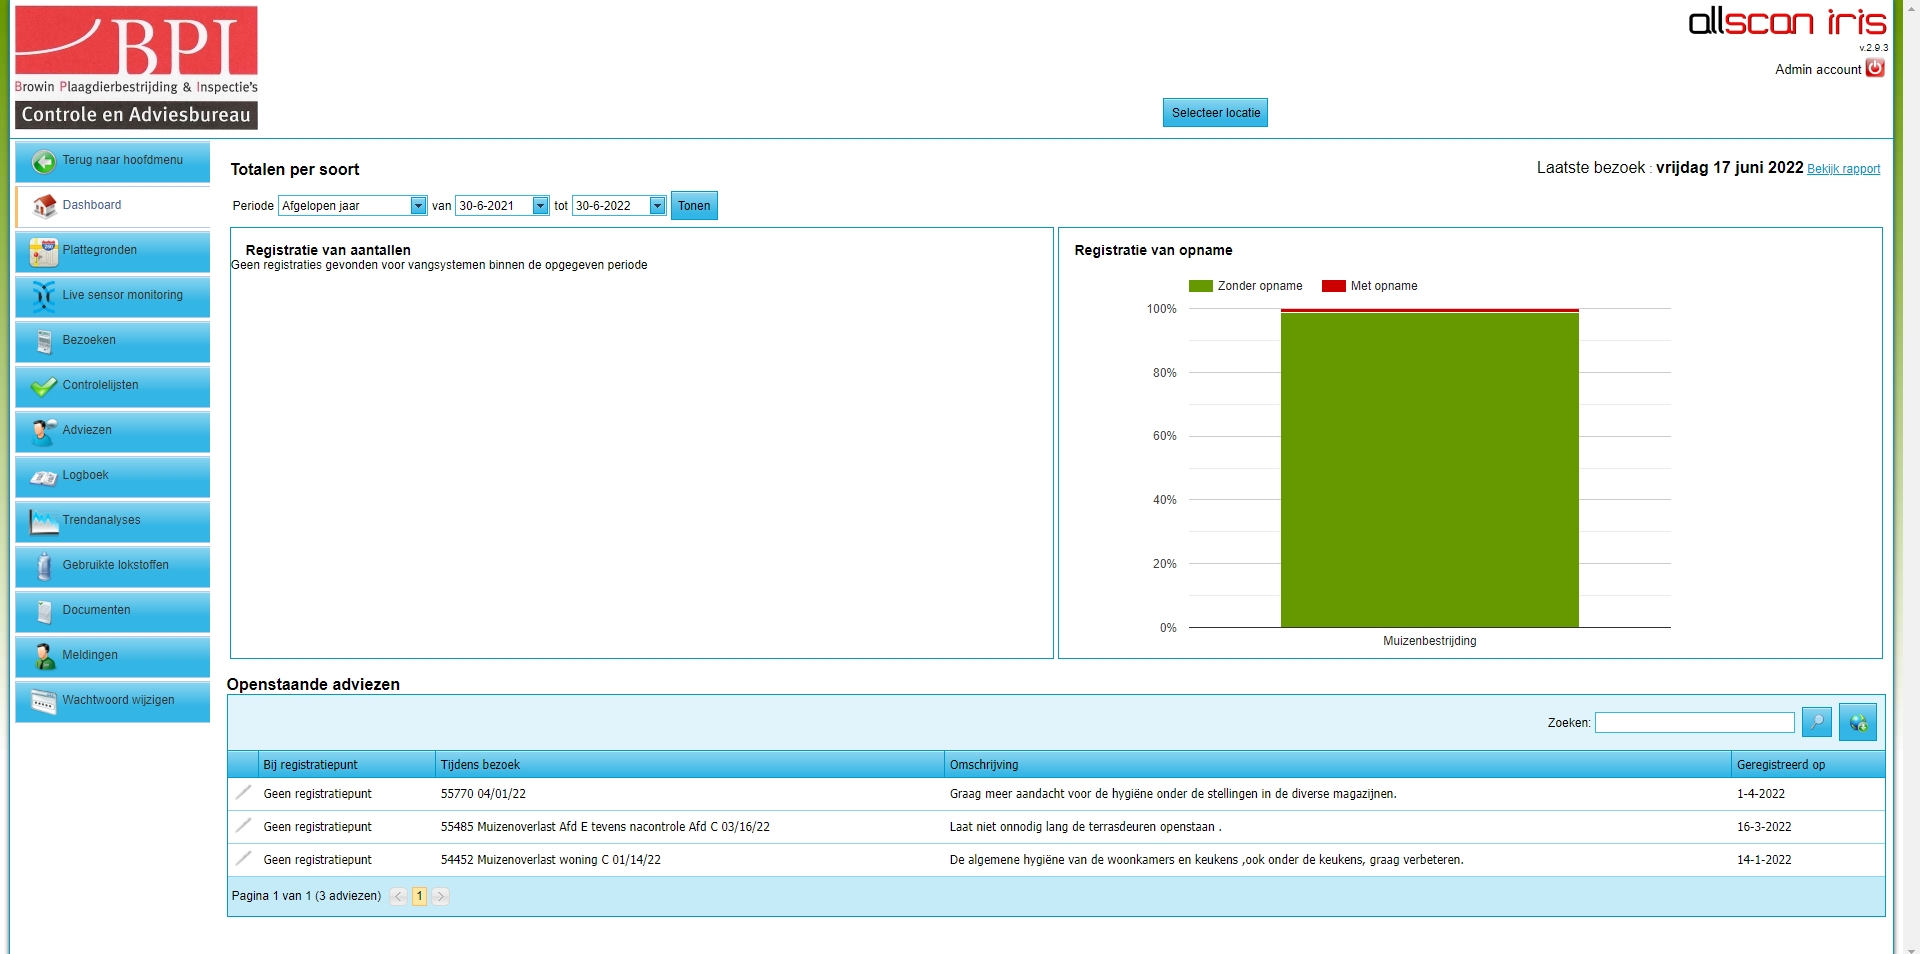The height and width of the screenshot is (954, 1920).
Task: Open the Periode dropdown showing Afgelopen jaar
Action: pyautogui.click(x=419, y=205)
